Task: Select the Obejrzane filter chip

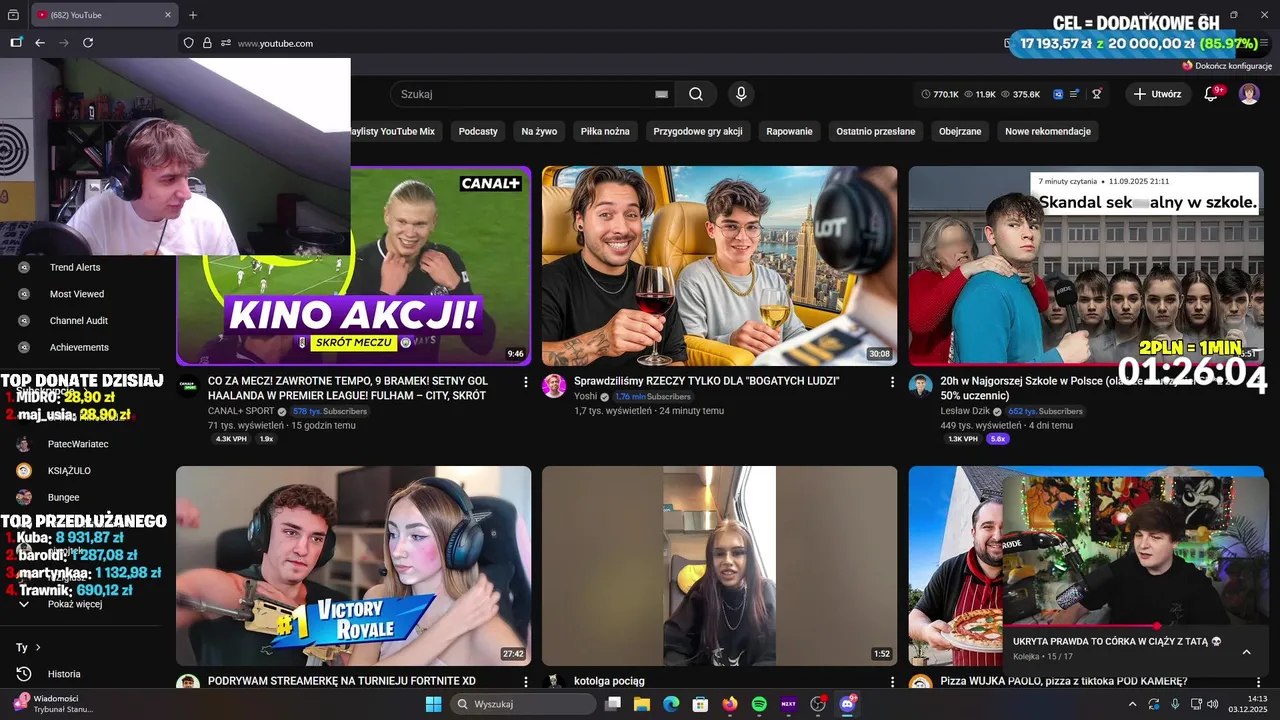Action: point(960,131)
